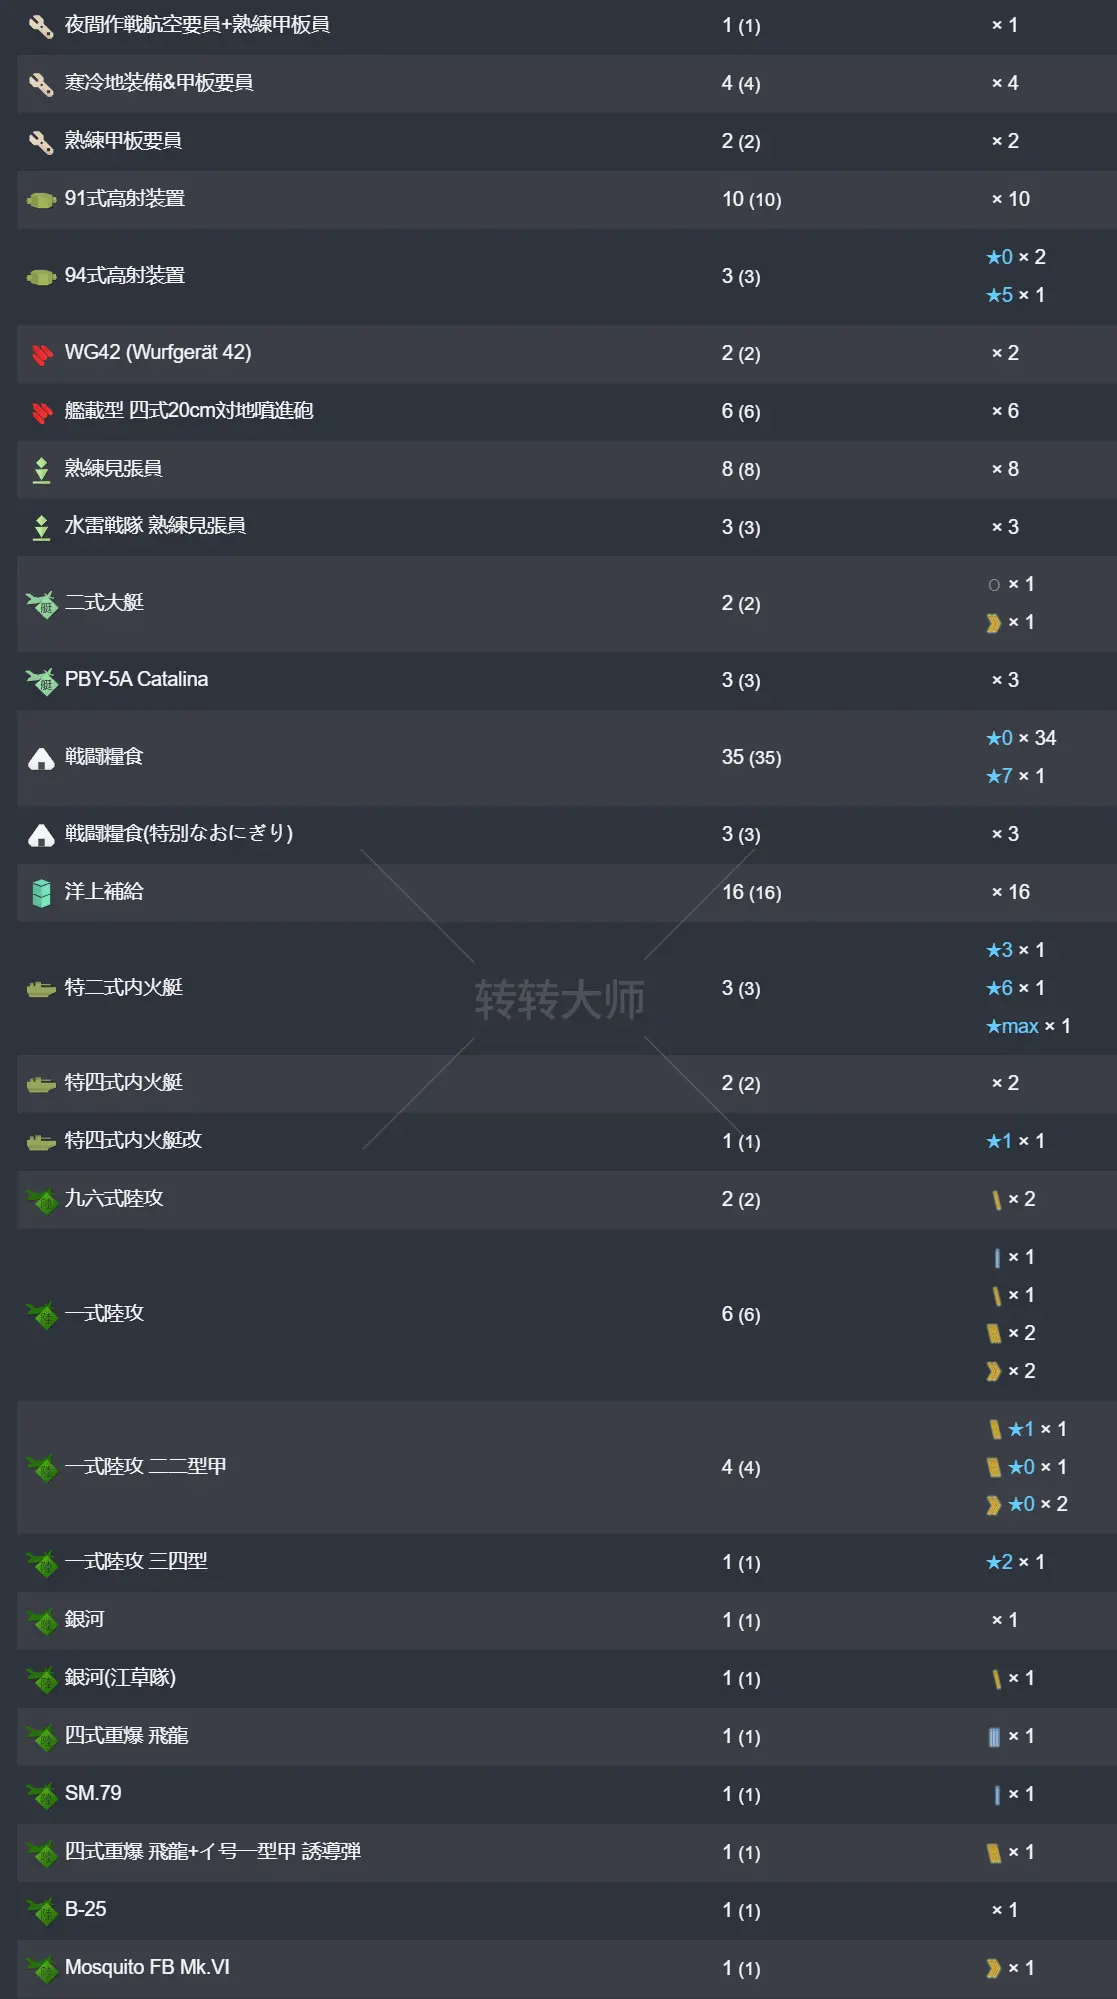Select the red rocket icon beside WG42
The image size is (1117, 1999).
click(x=40, y=353)
